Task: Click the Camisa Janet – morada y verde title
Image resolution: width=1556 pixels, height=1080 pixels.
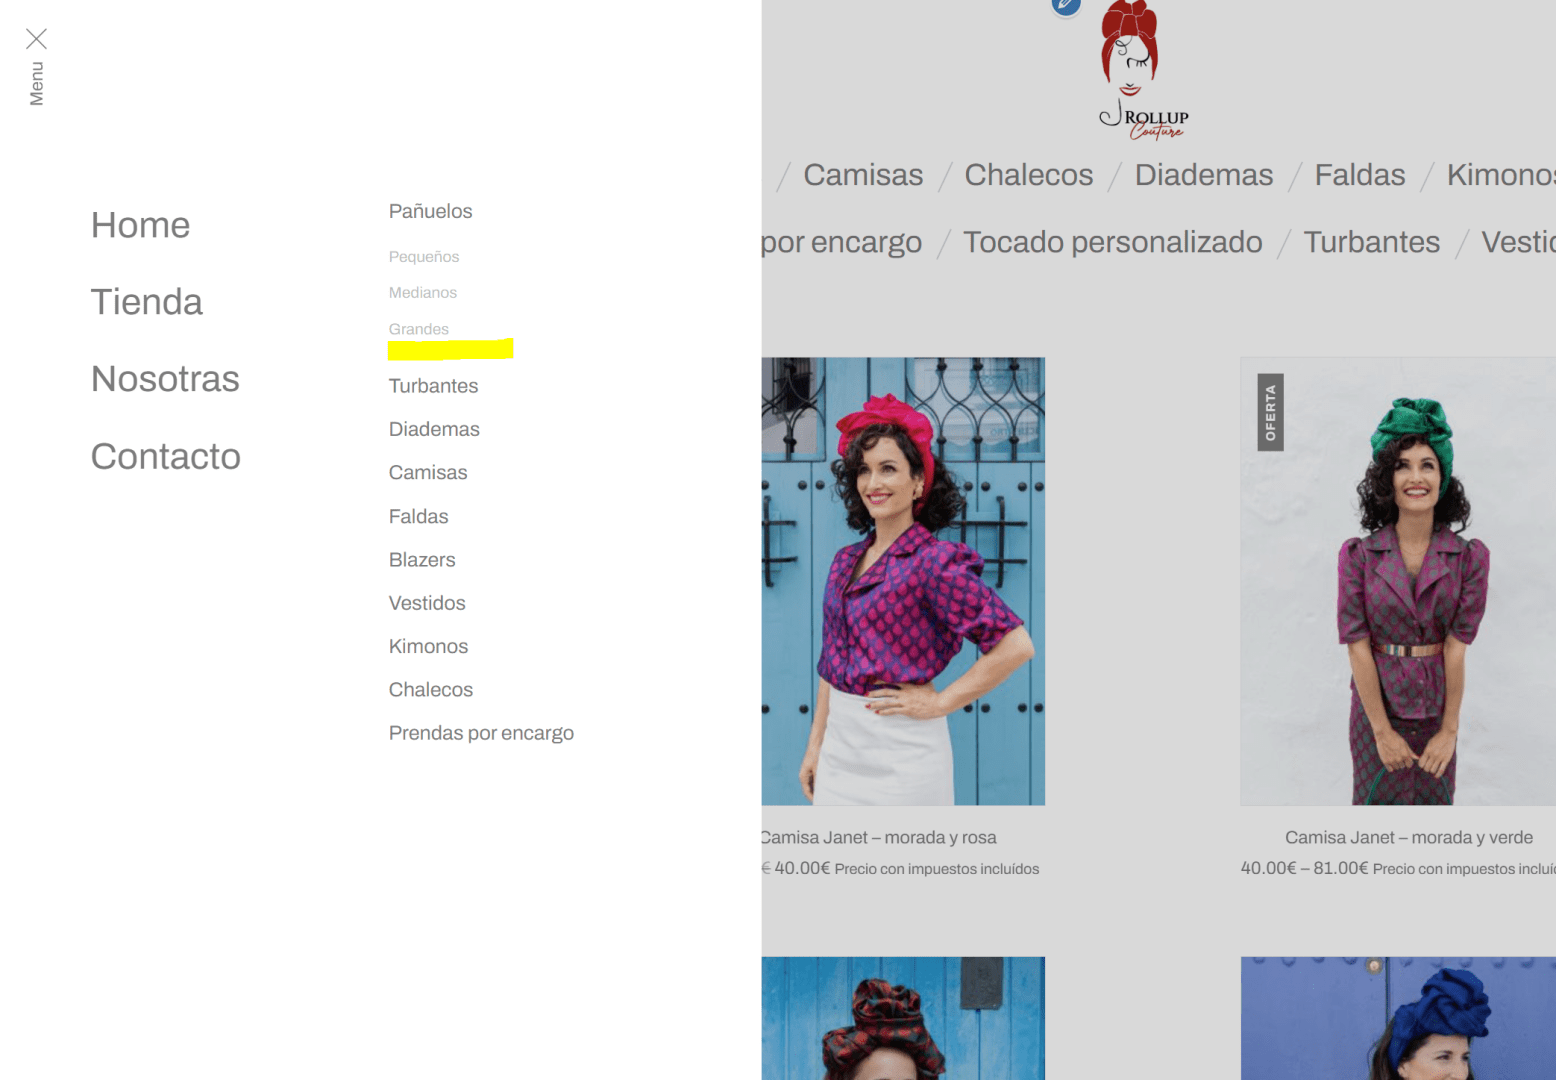Action: [x=1408, y=838]
